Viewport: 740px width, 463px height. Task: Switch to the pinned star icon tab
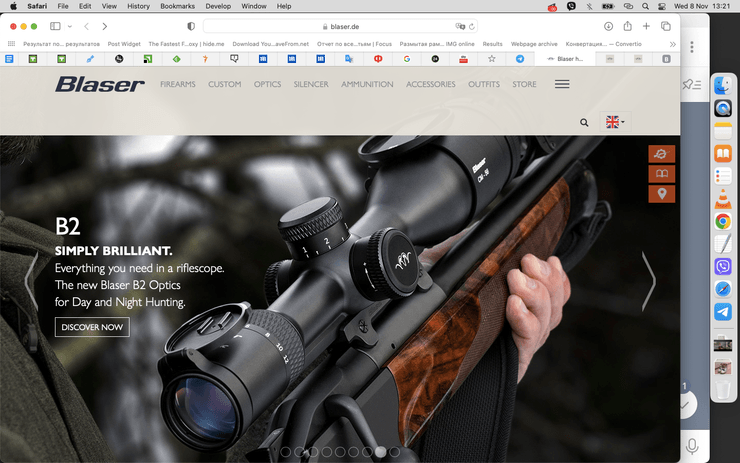click(x=491, y=59)
